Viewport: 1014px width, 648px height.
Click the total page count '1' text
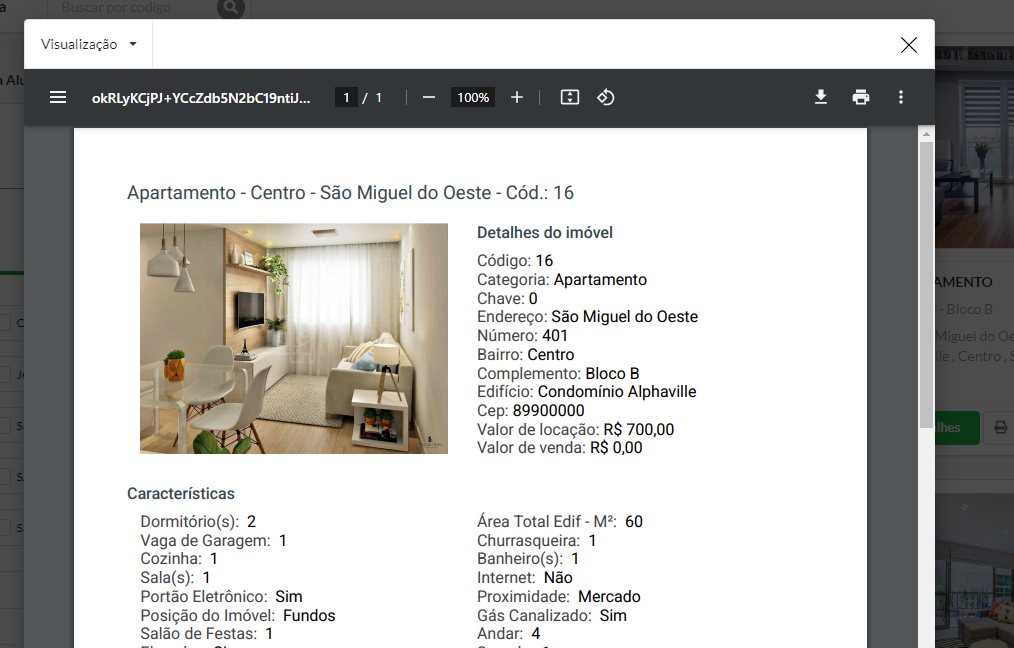(379, 98)
